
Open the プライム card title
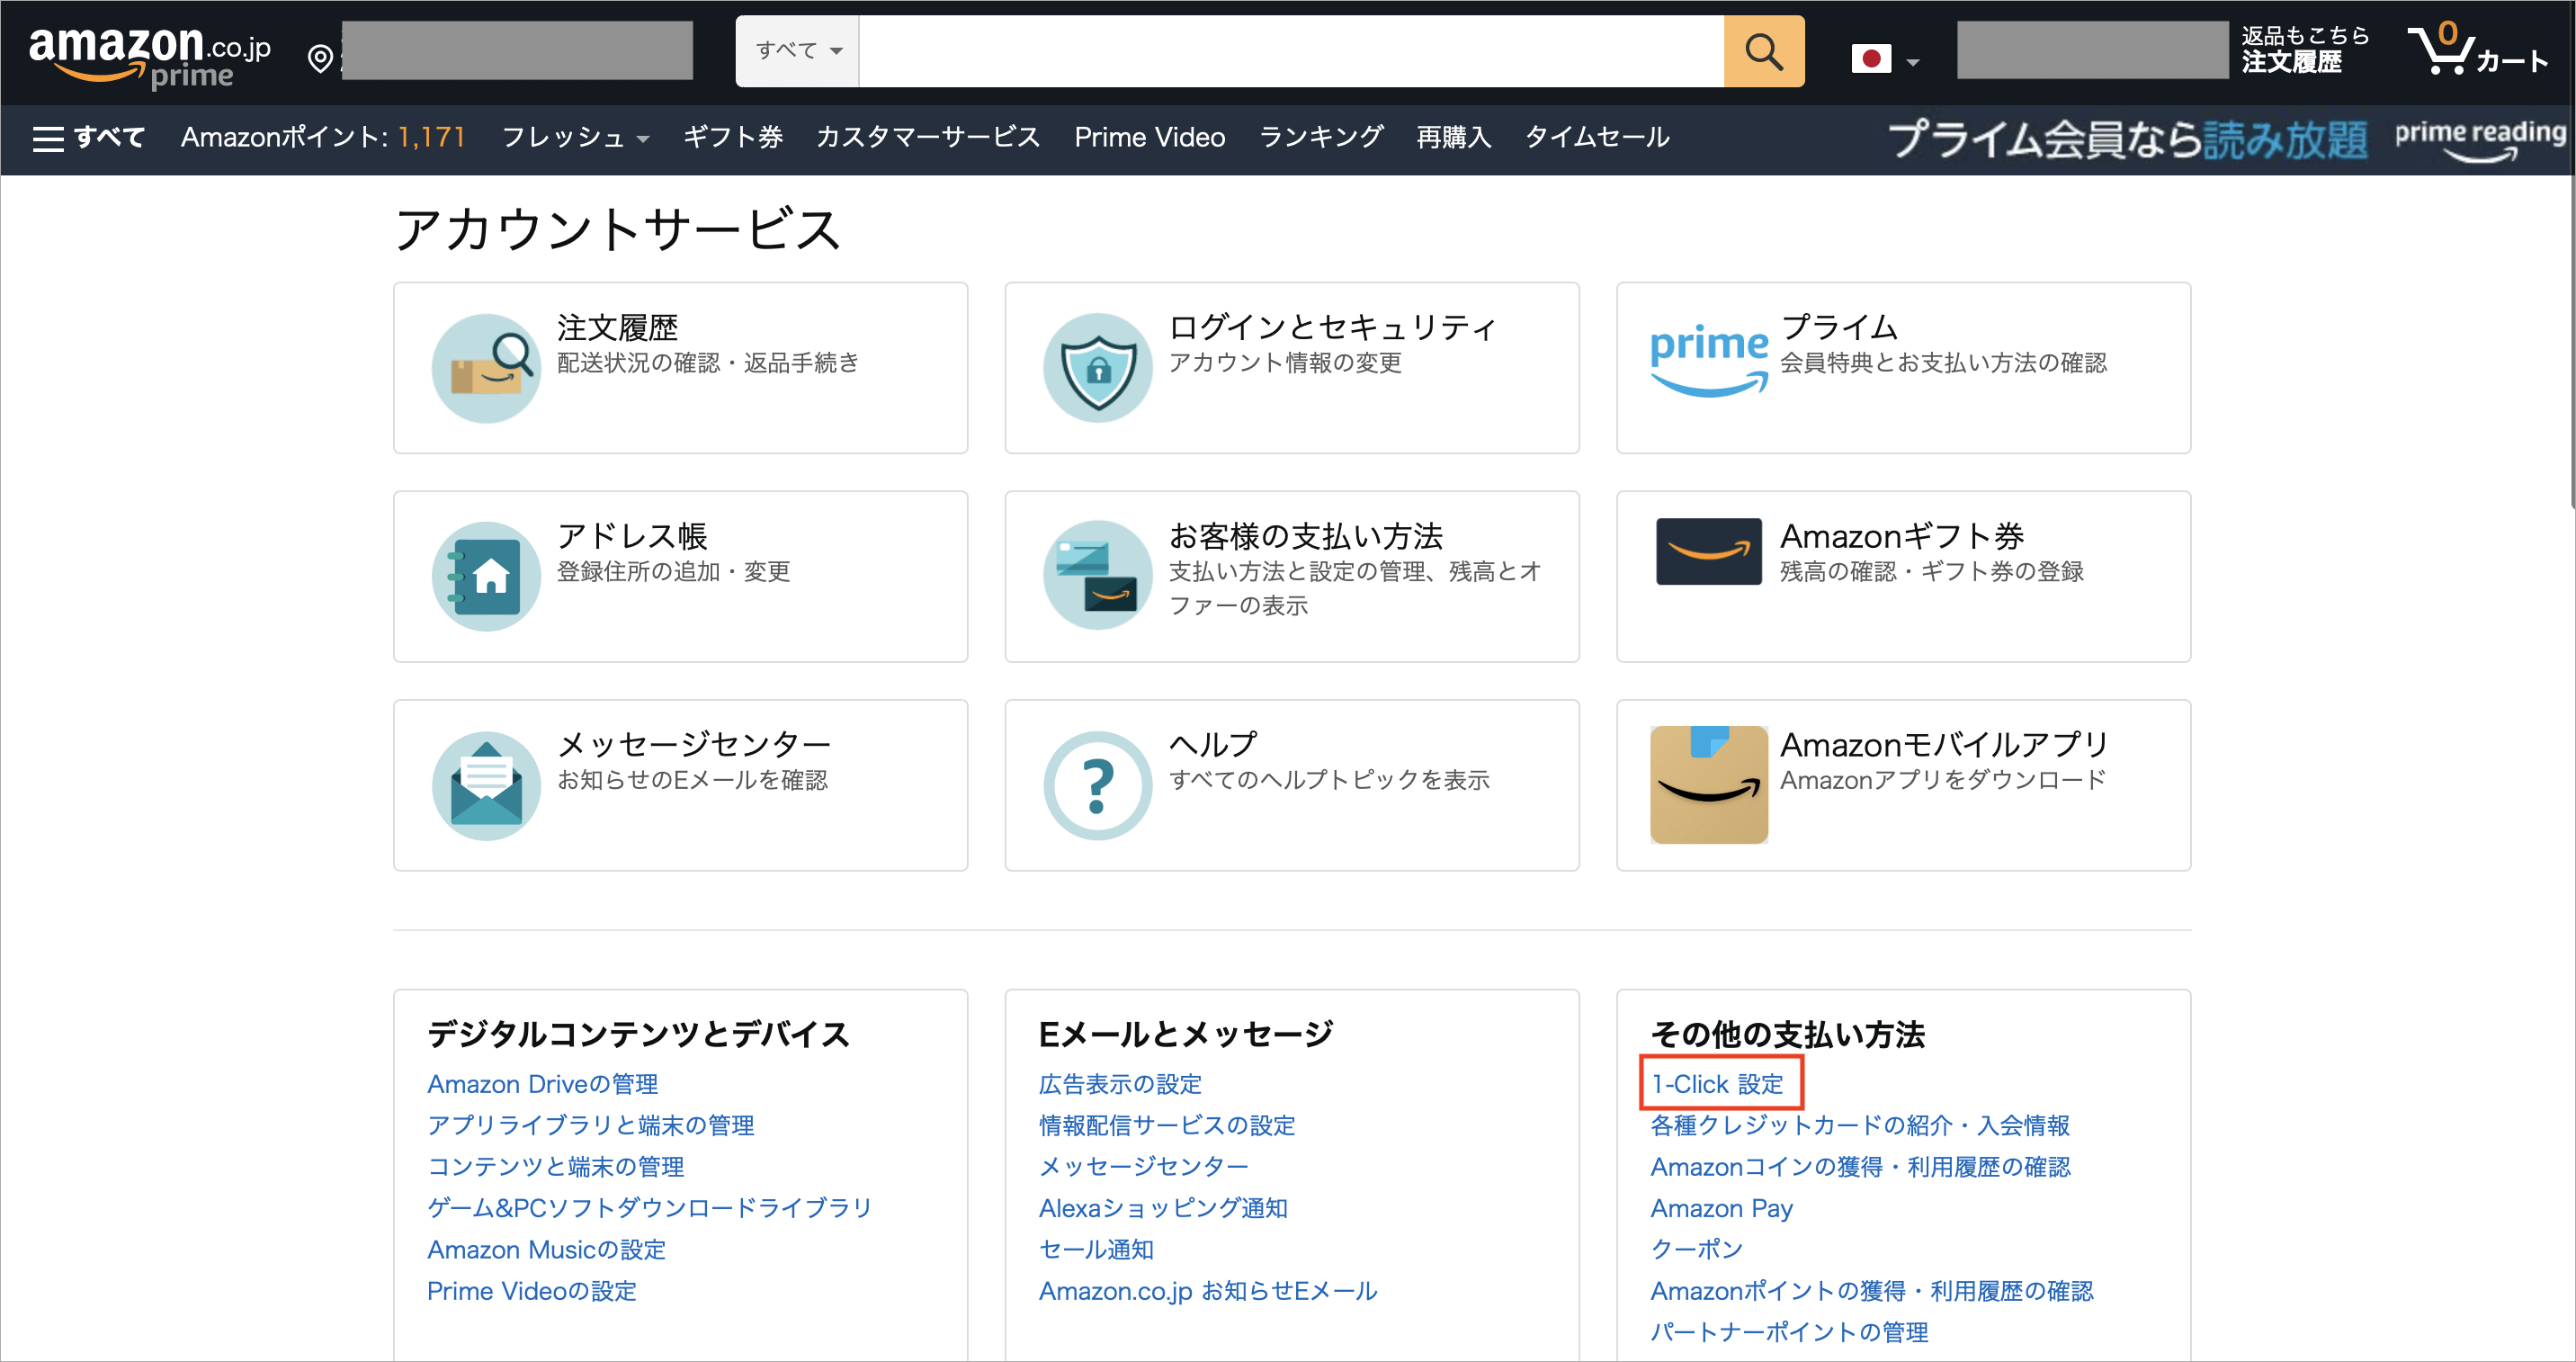(1839, 328)
